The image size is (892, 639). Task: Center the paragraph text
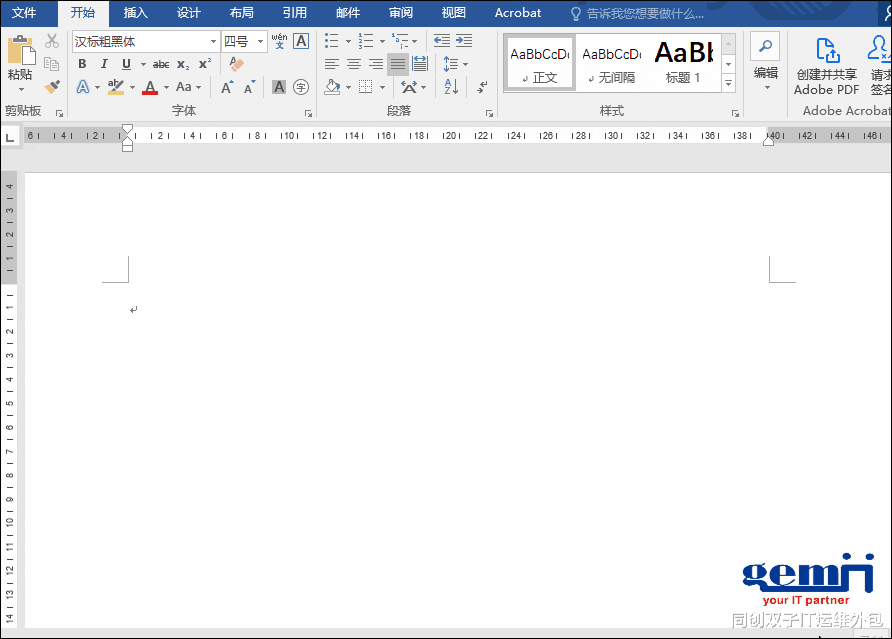[x=354, y=64]
